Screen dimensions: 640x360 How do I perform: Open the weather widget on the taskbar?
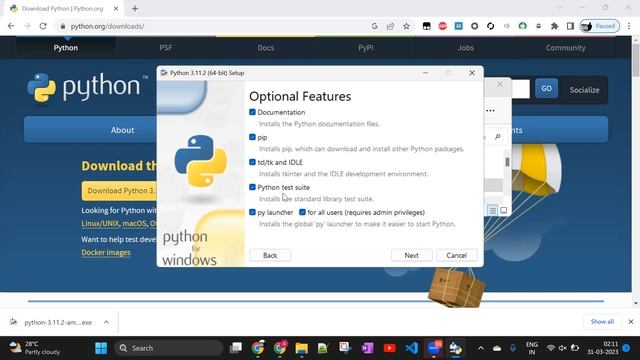point(35,348)
